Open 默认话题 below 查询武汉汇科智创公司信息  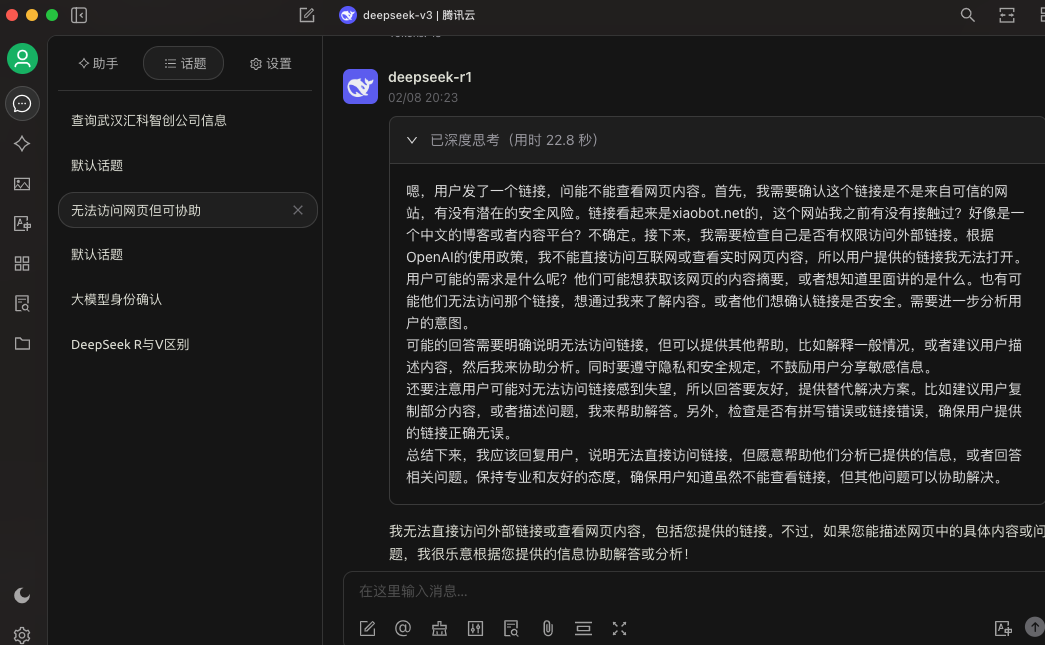(x=188, y=165)
